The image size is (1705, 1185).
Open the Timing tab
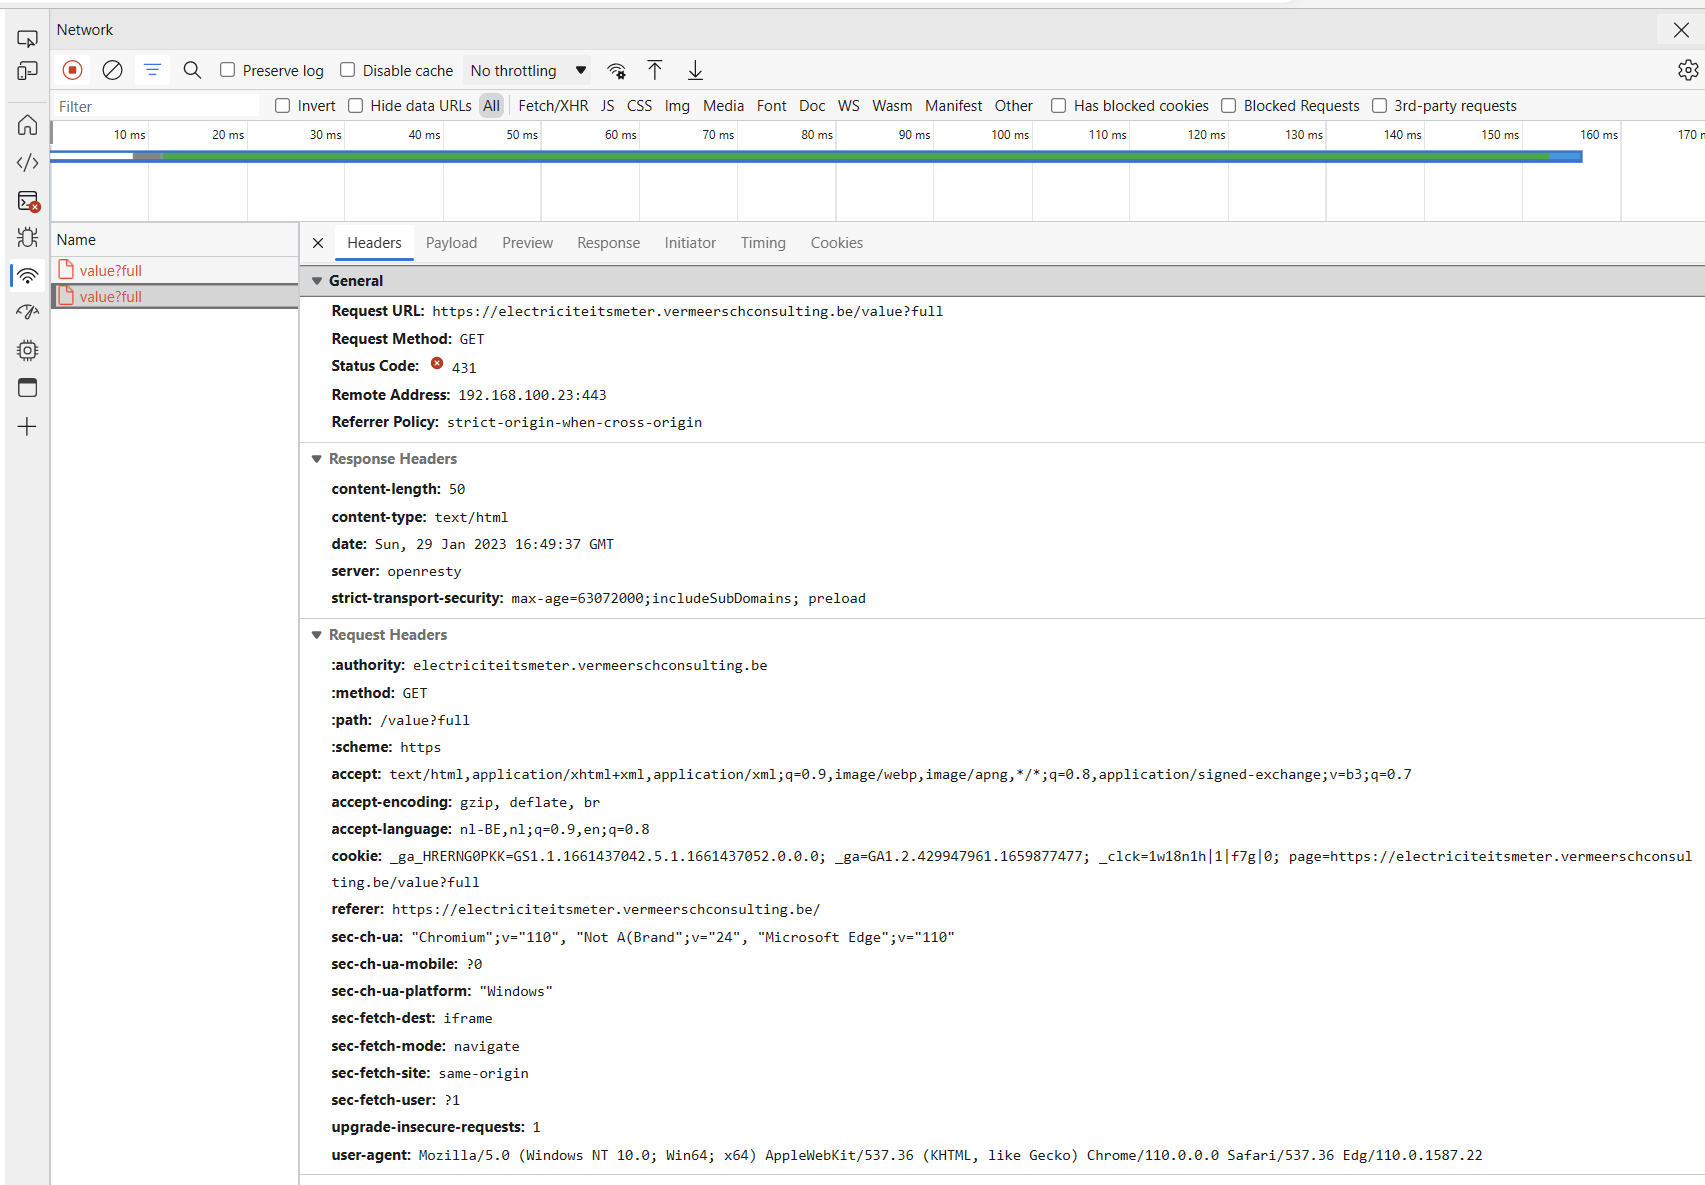coord(762,242)
